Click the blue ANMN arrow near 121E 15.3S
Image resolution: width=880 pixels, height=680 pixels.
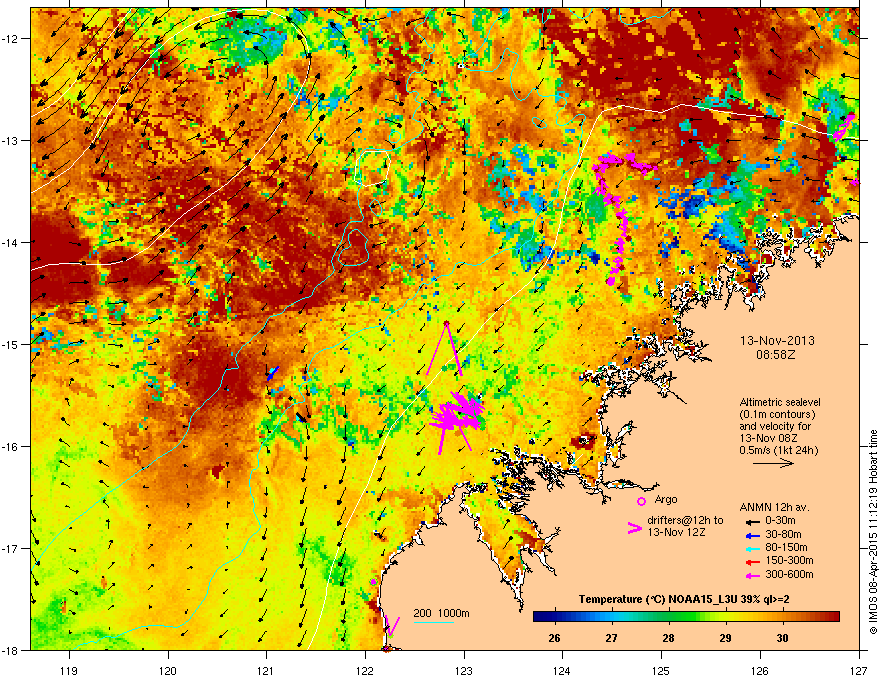point(273,373)
